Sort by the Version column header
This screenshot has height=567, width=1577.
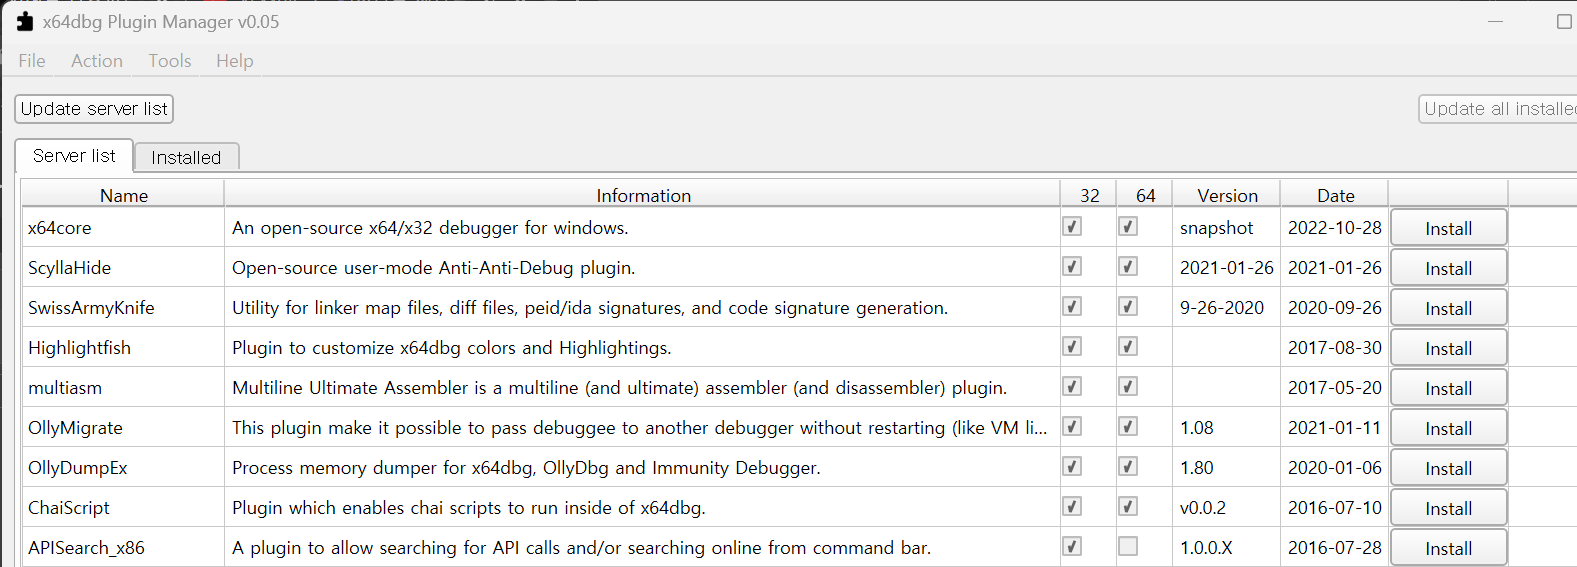point(1227,195)
